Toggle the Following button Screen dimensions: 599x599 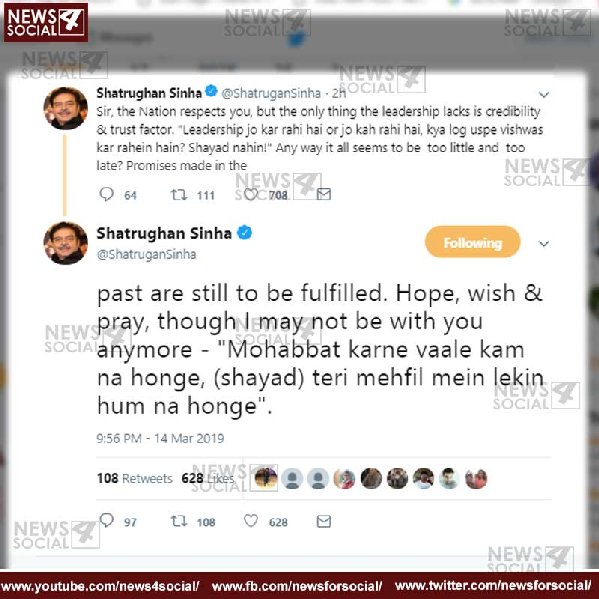tap(473, 242)
